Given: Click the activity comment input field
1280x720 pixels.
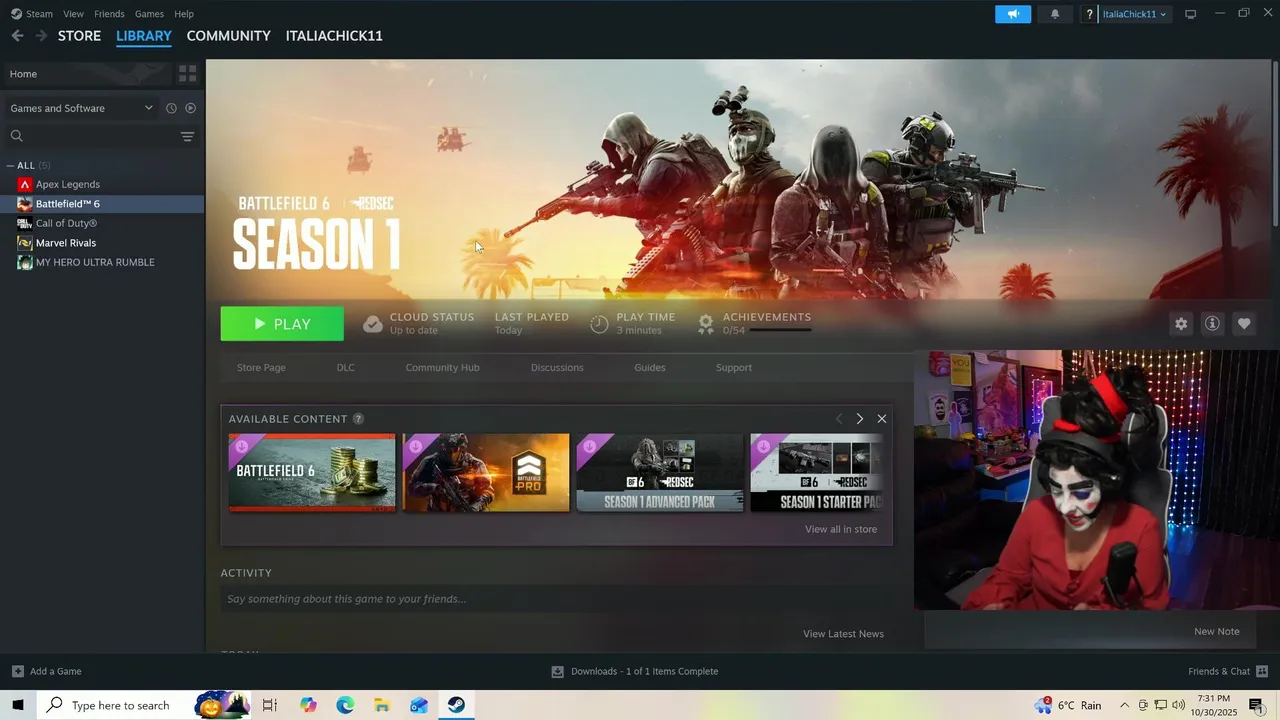Looking at the screenshot, I should pyautogui.click(x=555, y=599).
